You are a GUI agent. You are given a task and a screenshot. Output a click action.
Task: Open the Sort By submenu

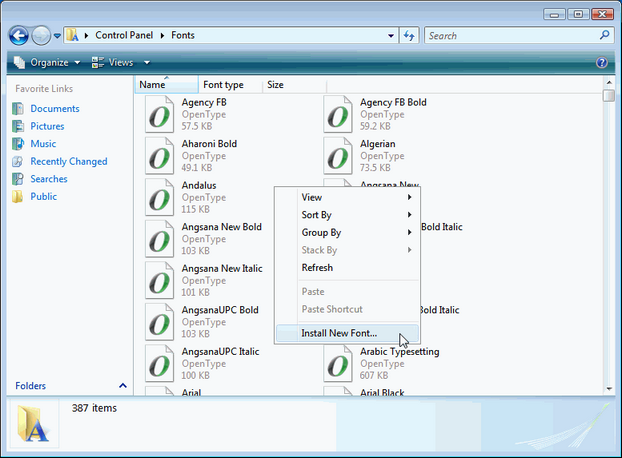coord(347,215)
